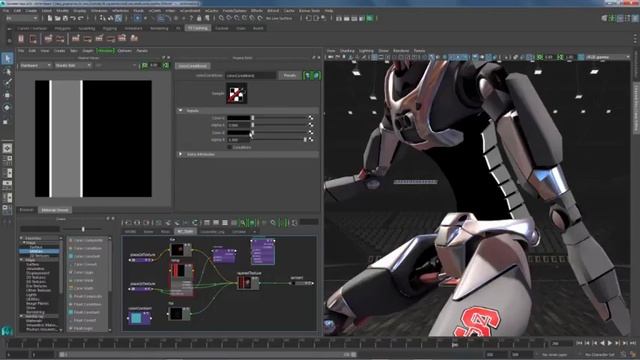Click the Create panel icon size slider

[83, 229]
